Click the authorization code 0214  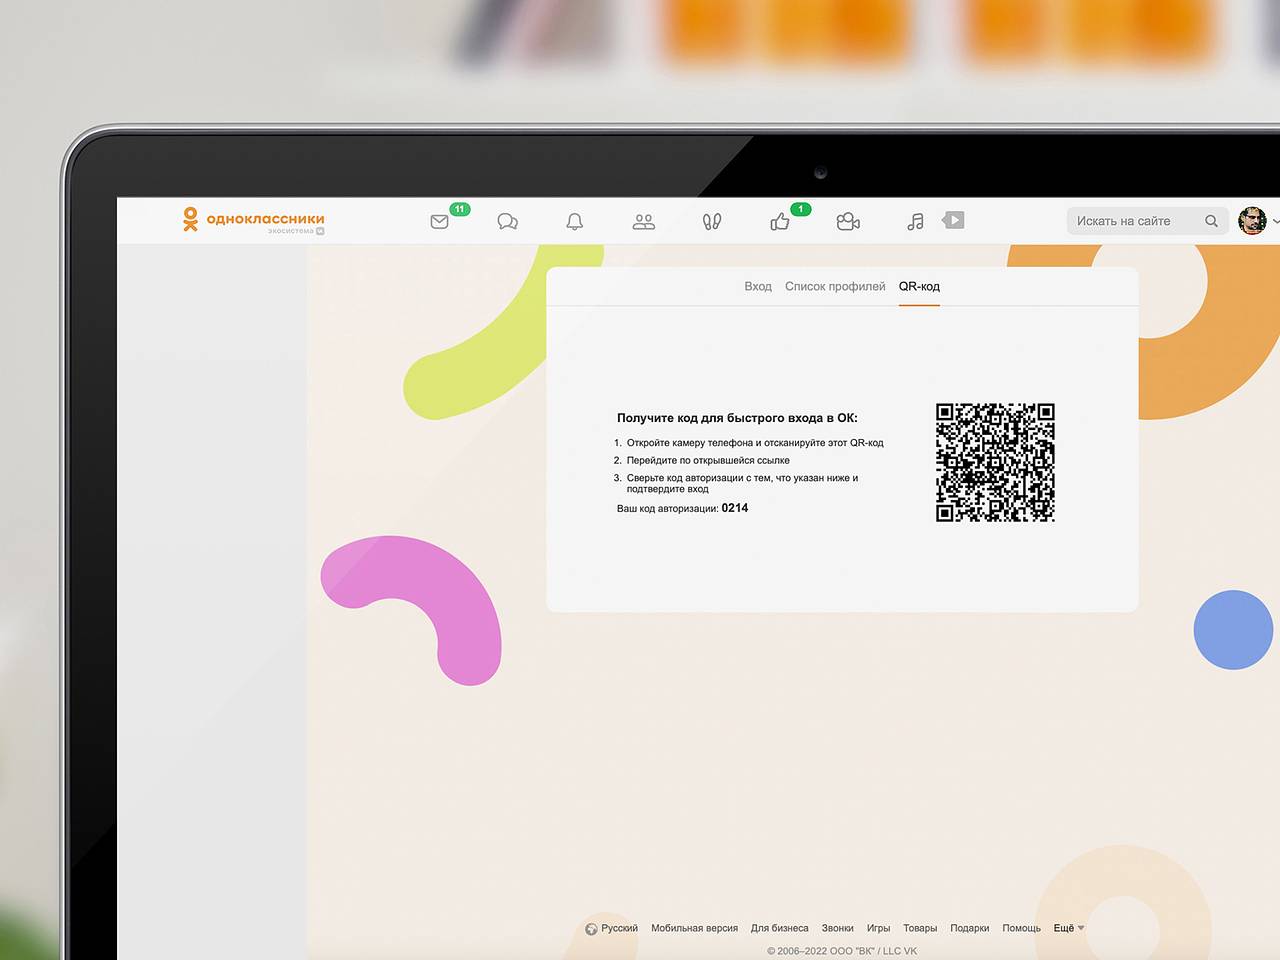[x=735, y=508]
